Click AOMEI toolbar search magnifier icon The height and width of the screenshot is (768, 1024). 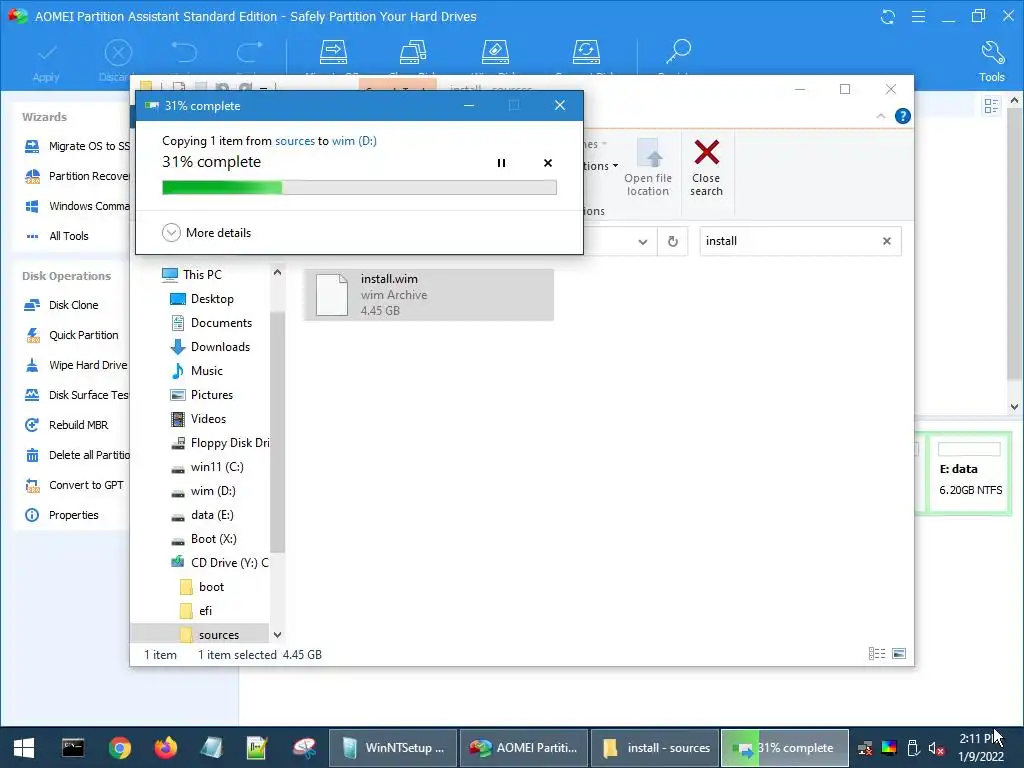678,52
